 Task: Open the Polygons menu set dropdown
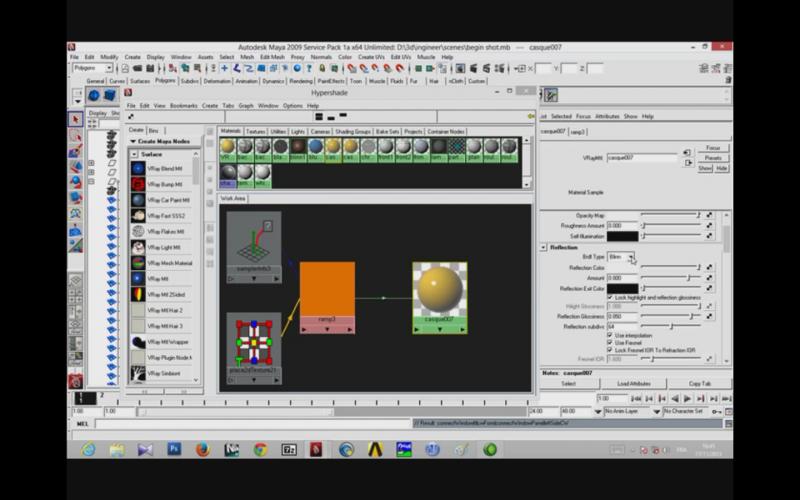point(92,68)
